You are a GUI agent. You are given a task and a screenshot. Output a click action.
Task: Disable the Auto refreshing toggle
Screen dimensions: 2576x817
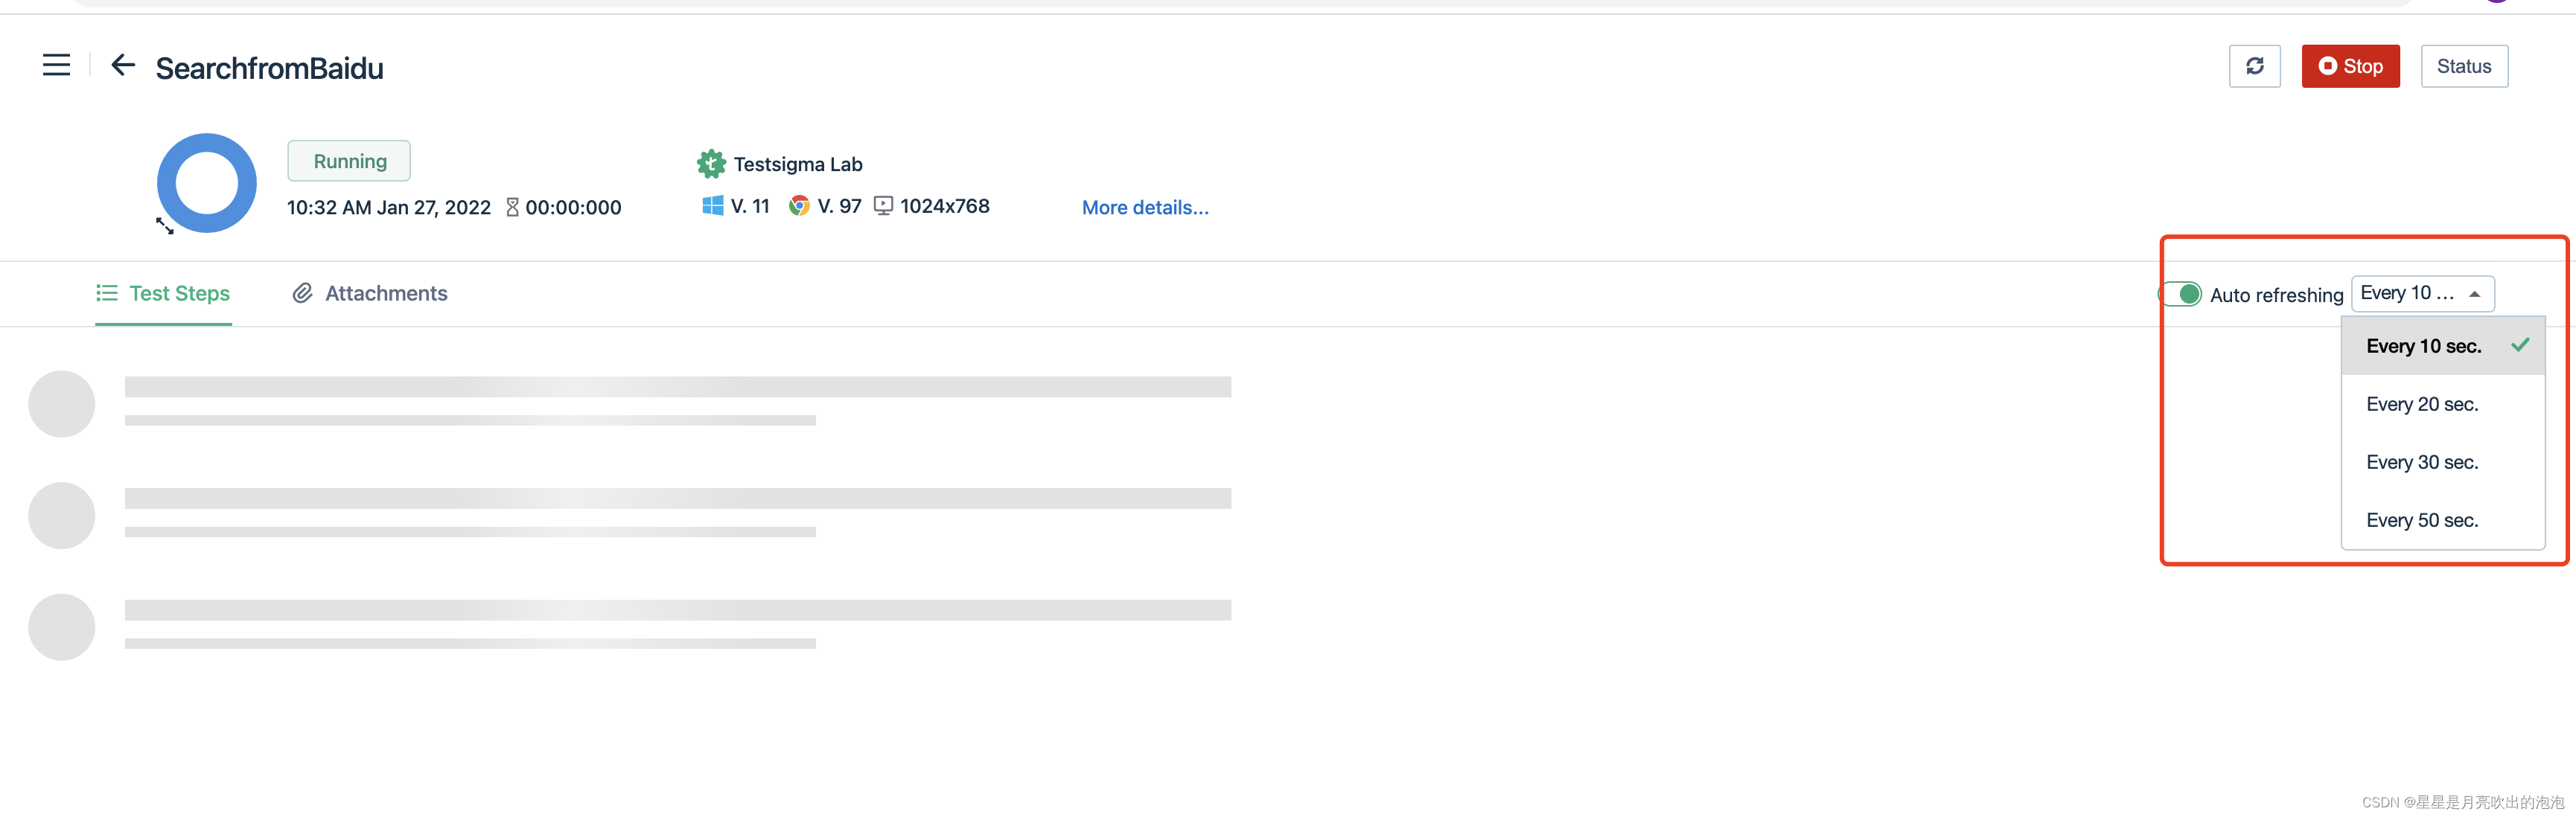click(2182, 294)
